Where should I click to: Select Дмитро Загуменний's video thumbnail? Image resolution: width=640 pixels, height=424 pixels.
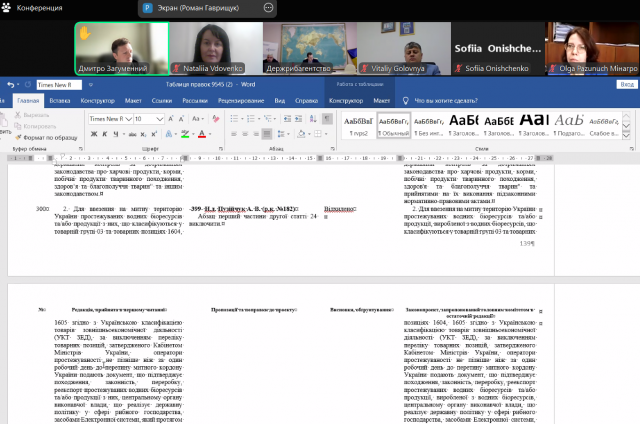pyautogui.click(x=122, y=49)
